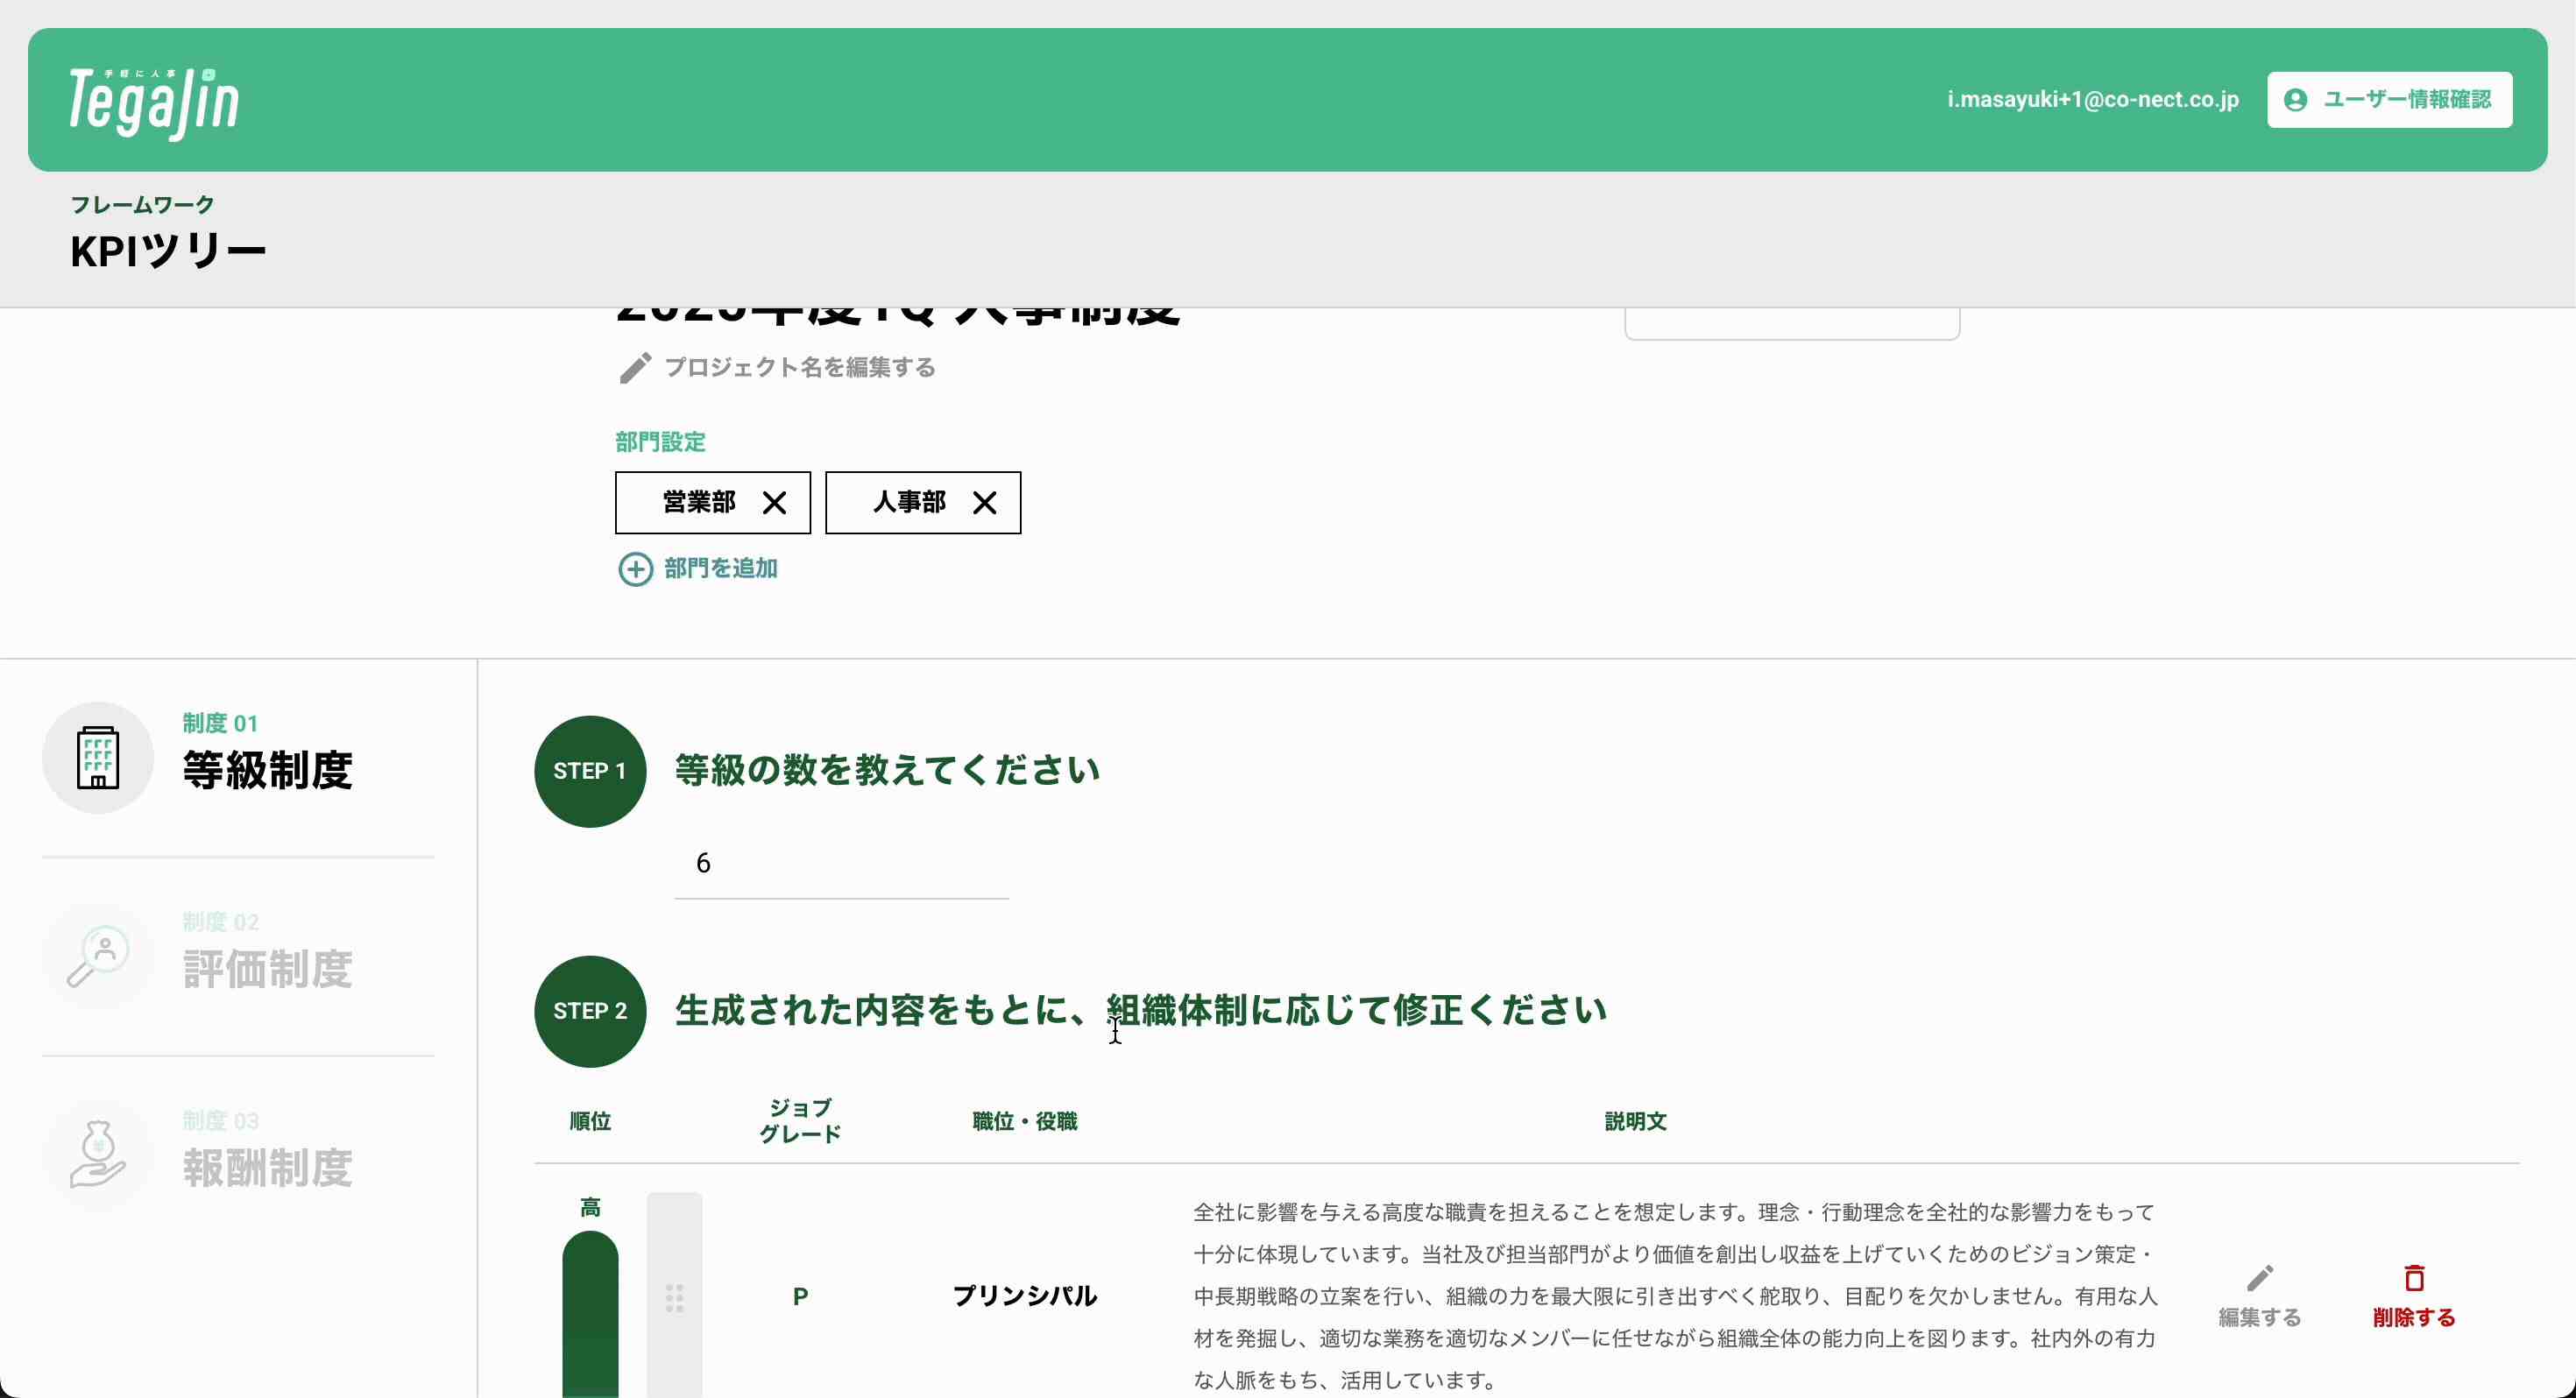Click the magnifier icon for 評価制度
The image size is (2576, 1398).
coord(98,956)
